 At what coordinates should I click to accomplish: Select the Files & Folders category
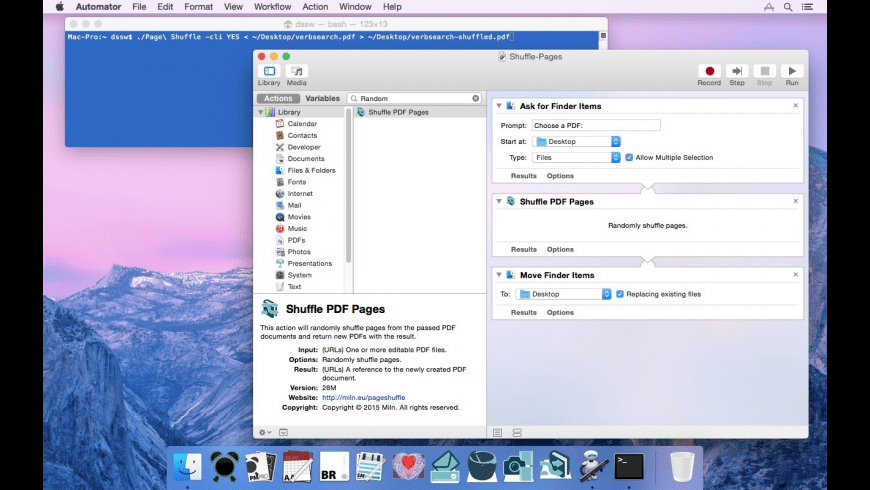pyautogui.click(x=311, y=170)
